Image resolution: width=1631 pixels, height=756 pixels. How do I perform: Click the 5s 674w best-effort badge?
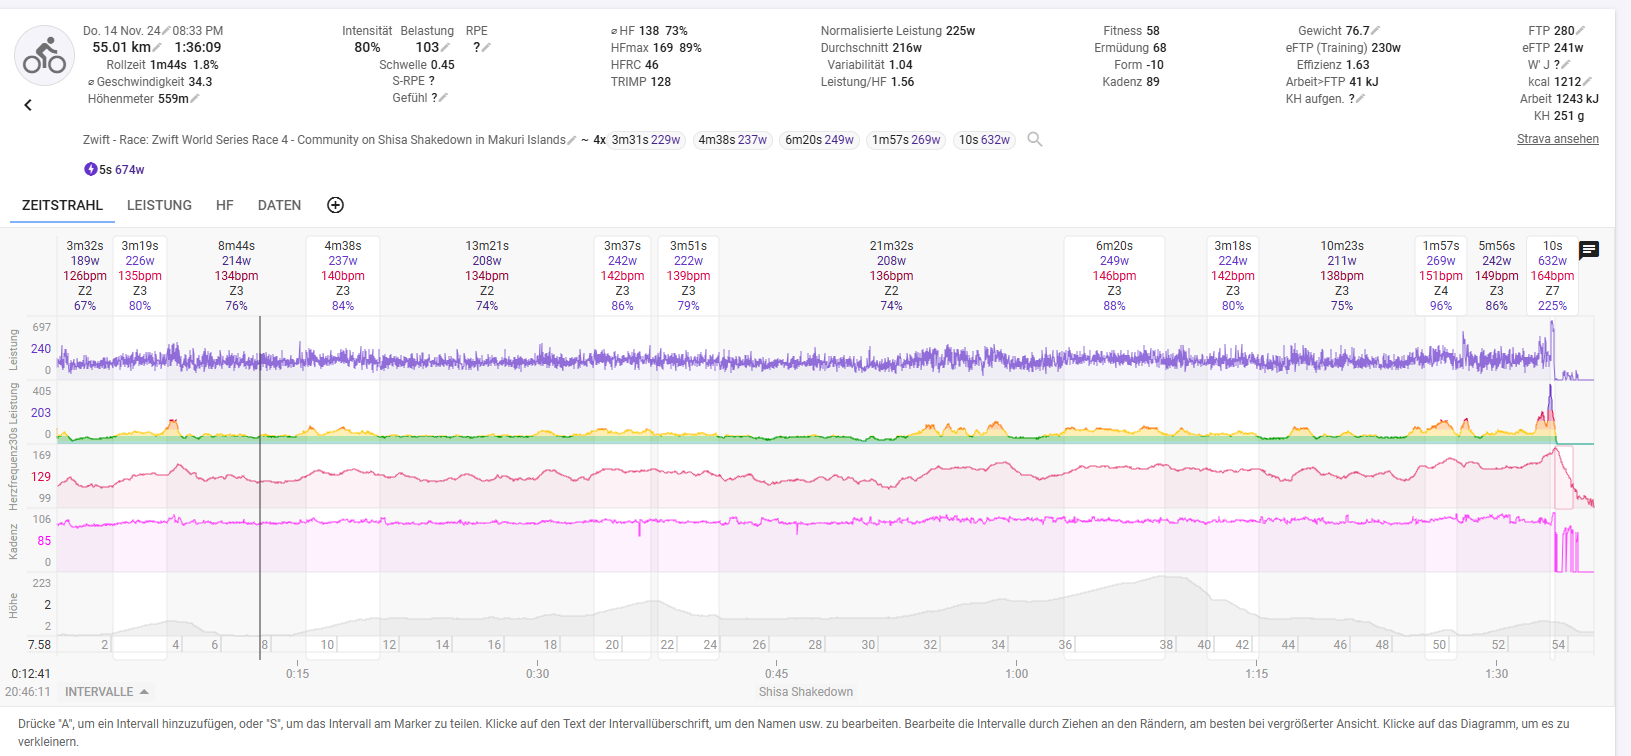(114, 170)
